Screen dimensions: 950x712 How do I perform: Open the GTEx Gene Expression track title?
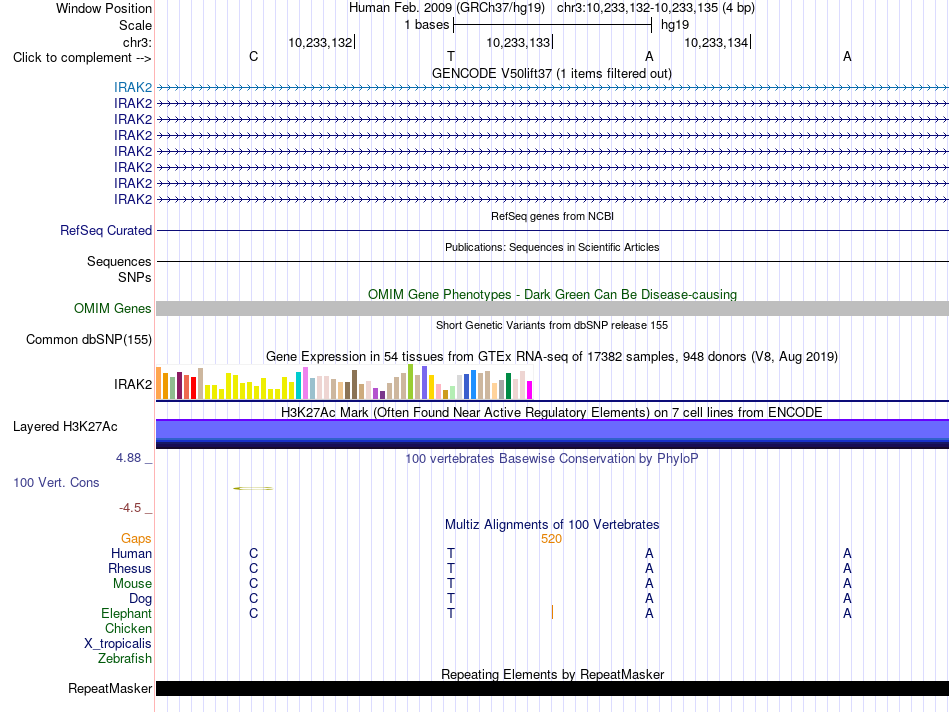[552, 356]
